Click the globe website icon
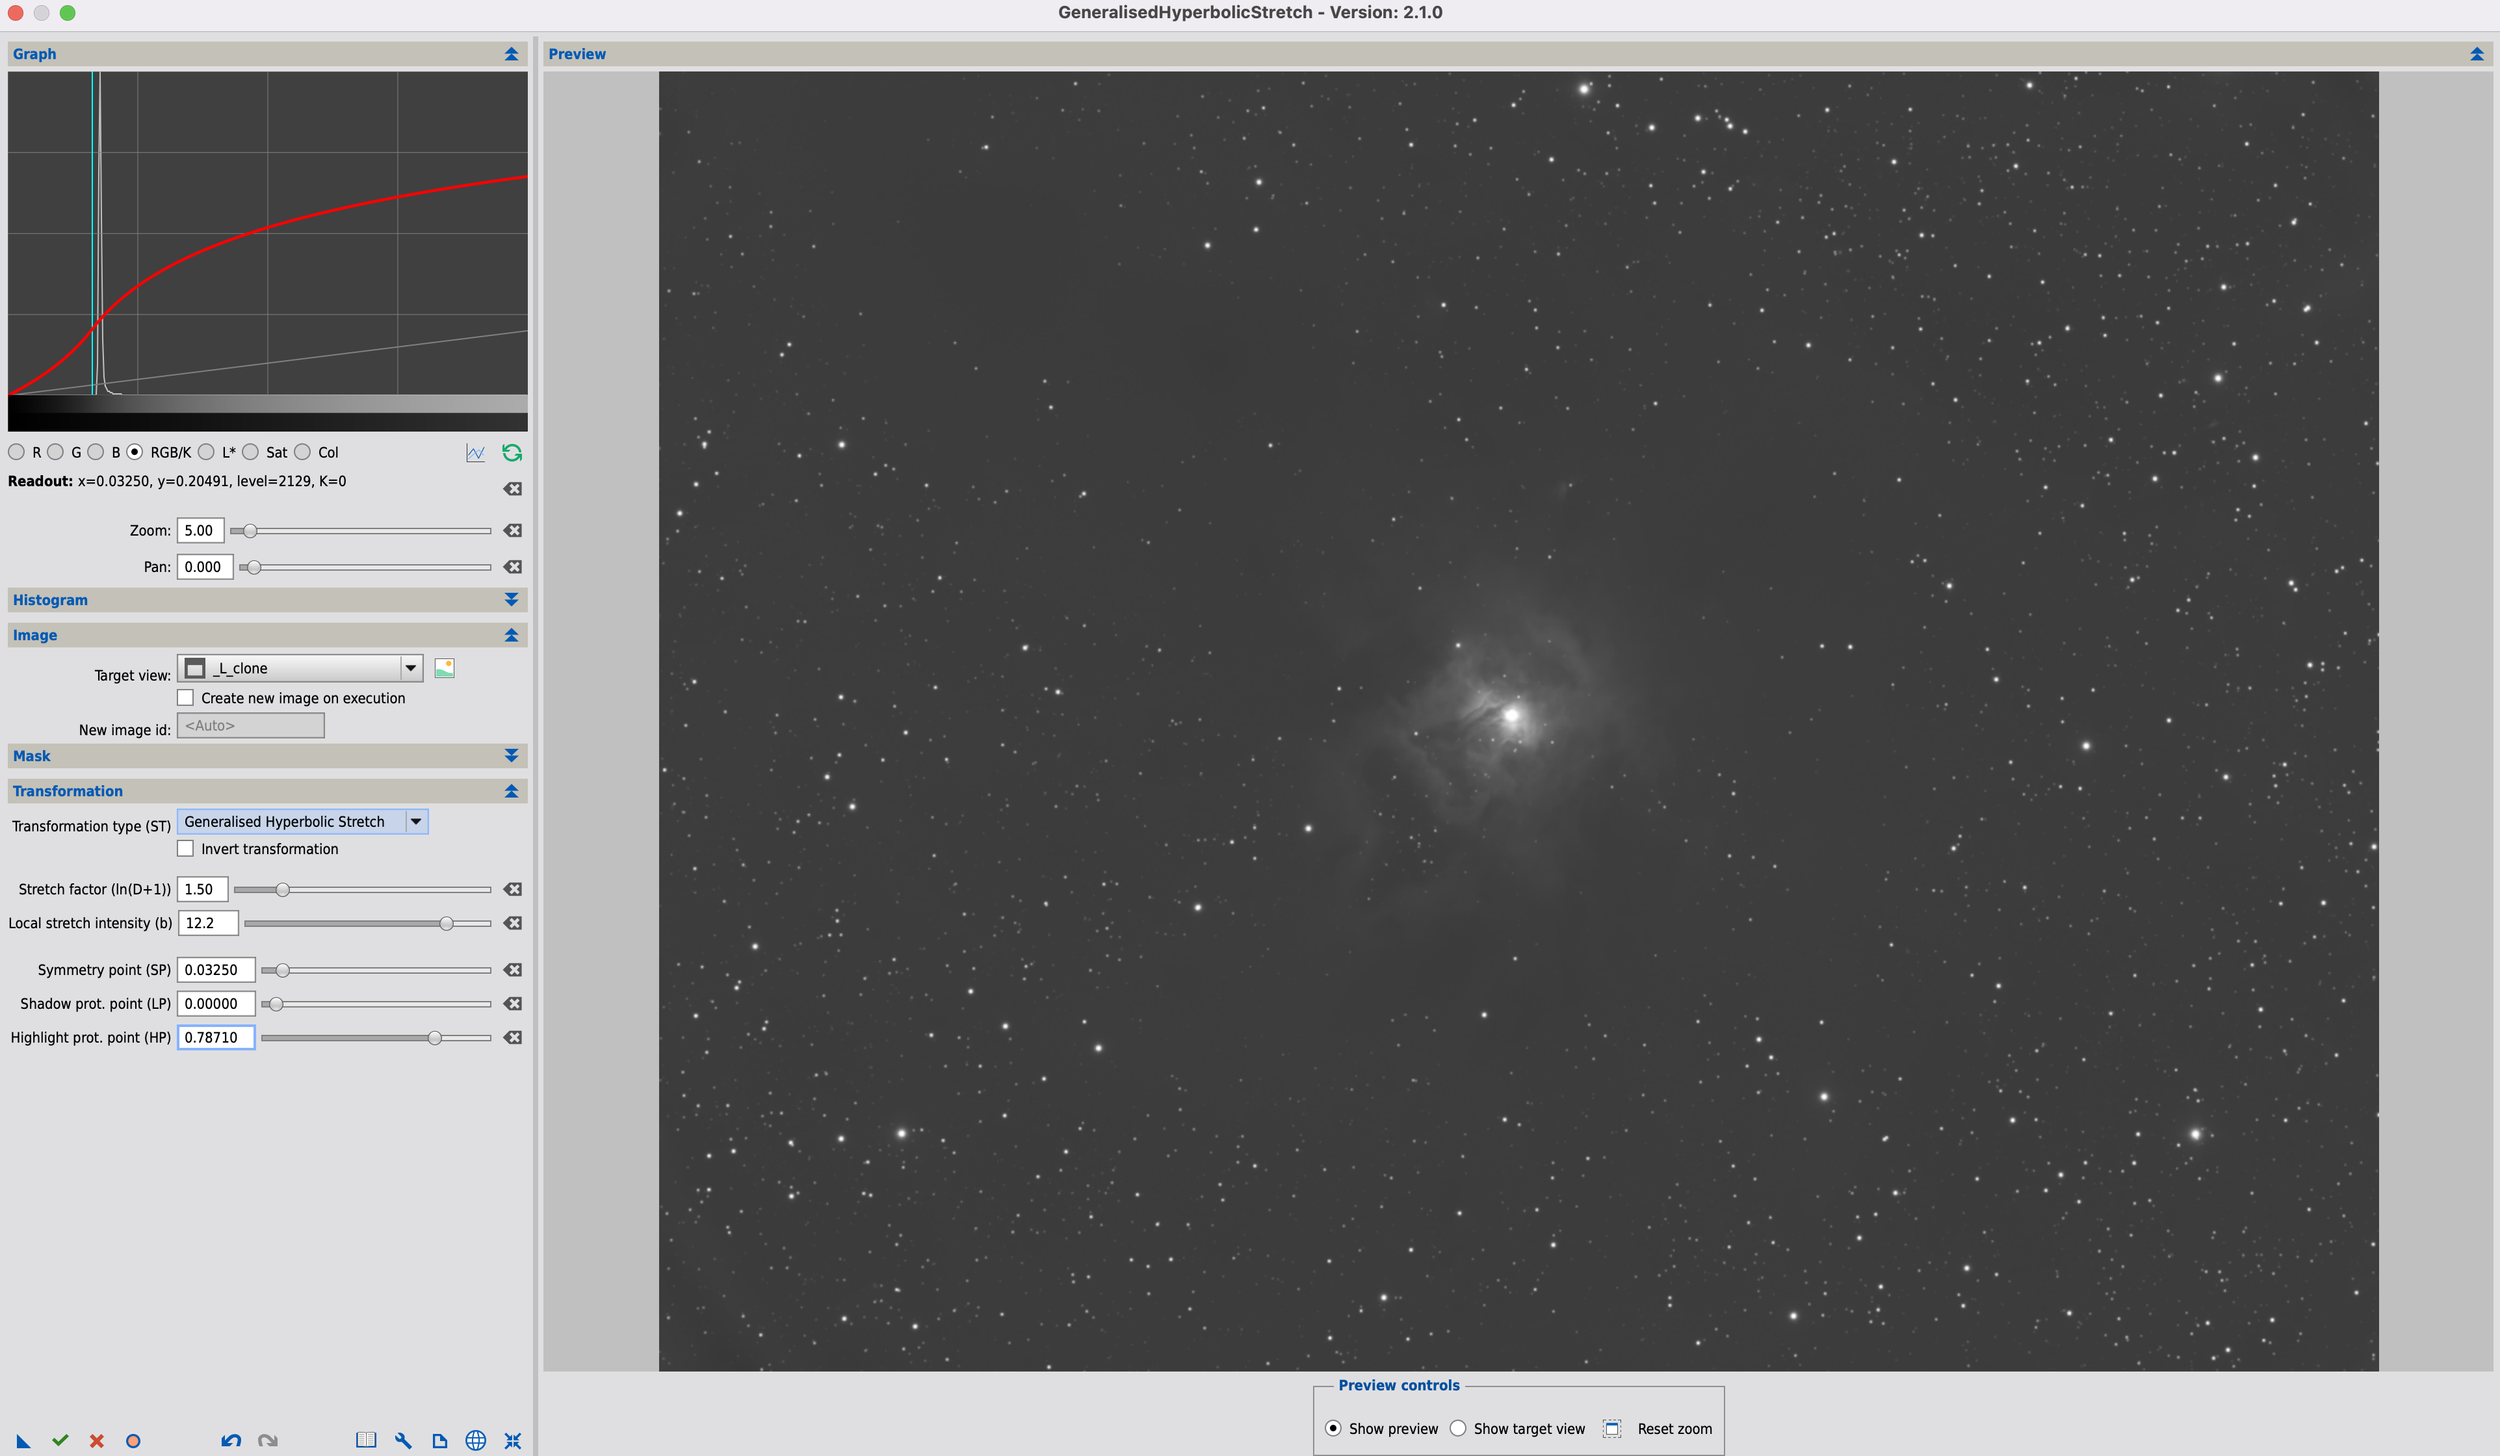 [476, 1440]
